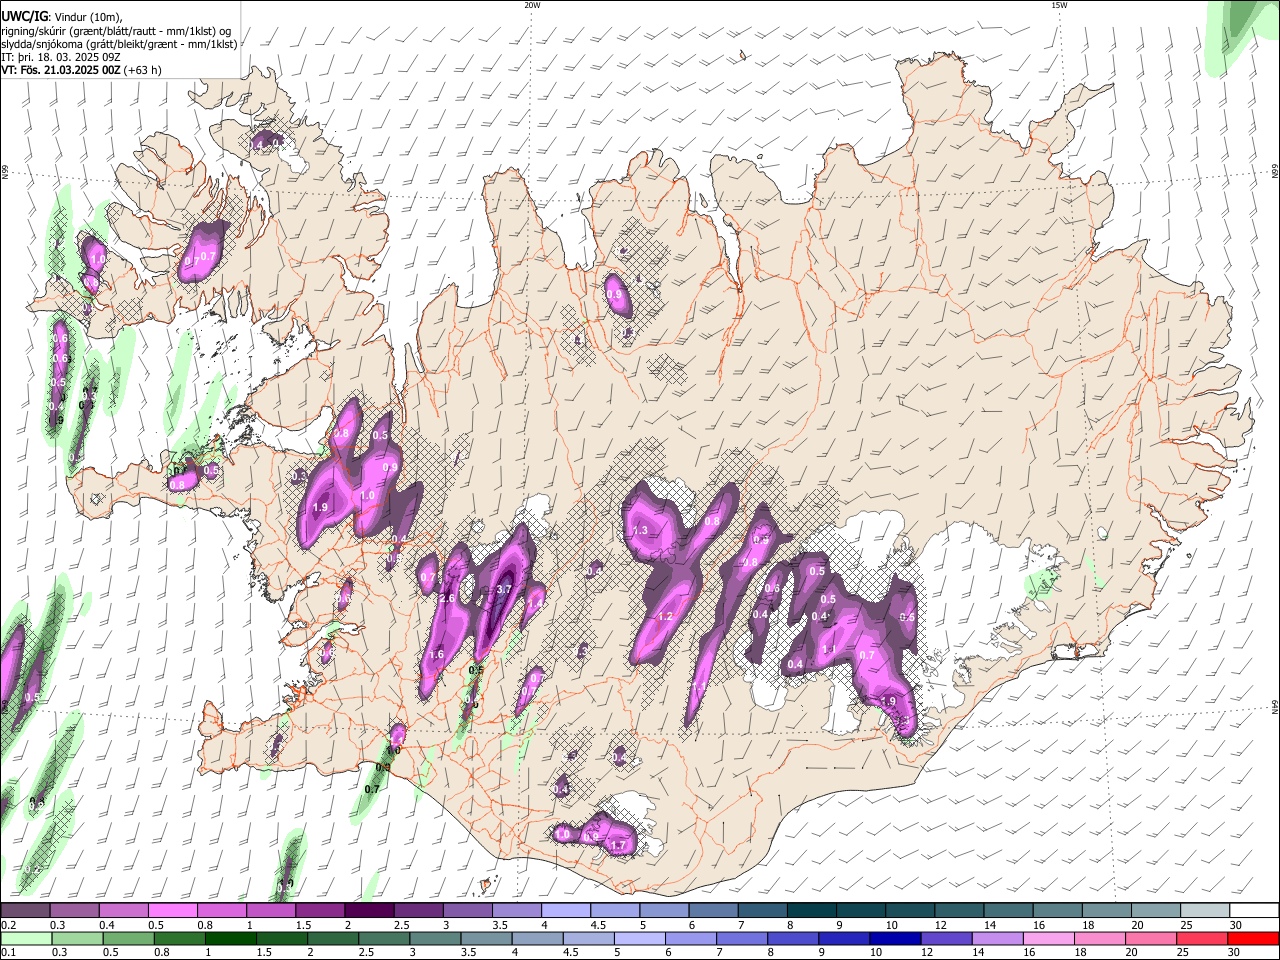The height and width of the screenshot is (960, 1280).
Task: Click the "15W" longitude label at top
Action: coord(1059,5)
